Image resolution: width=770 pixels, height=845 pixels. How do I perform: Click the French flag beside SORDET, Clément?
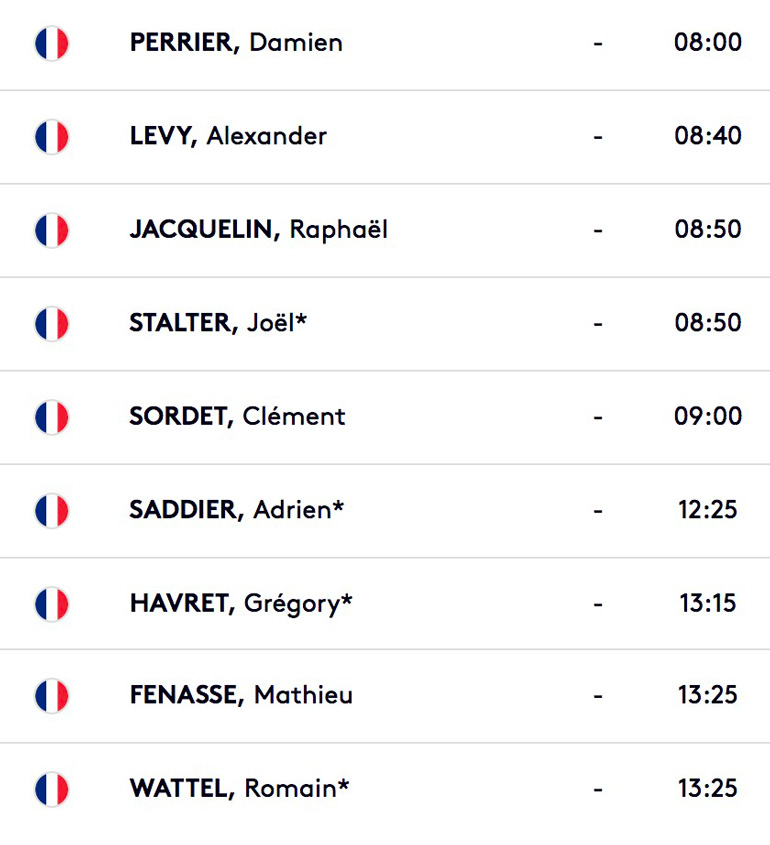click(x=52, y=417)
